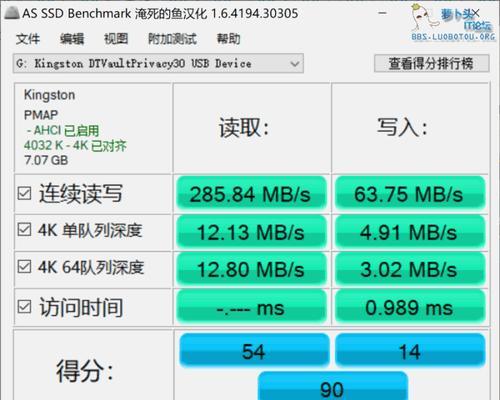Expand the drive selection dropdown arrow
The height and width of the screenshot is (400, 500).
point(295,63)
